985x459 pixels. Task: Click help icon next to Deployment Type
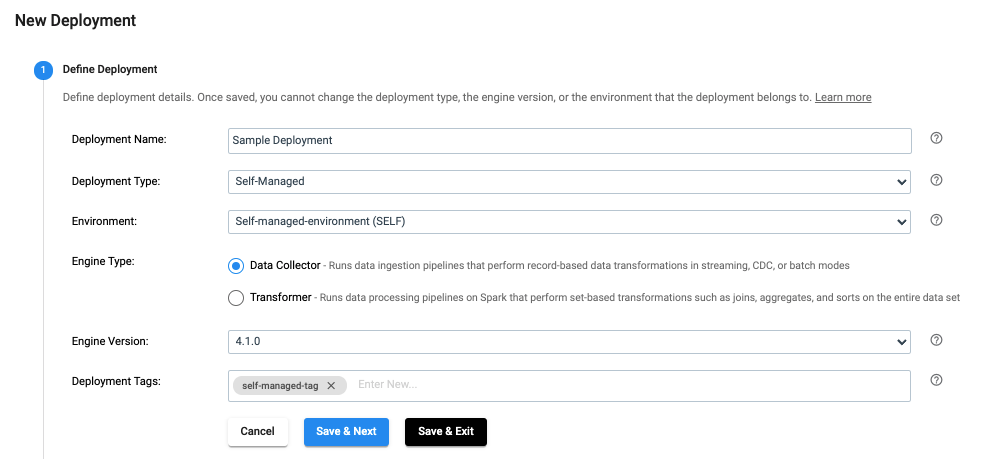[x=936, y=180]
